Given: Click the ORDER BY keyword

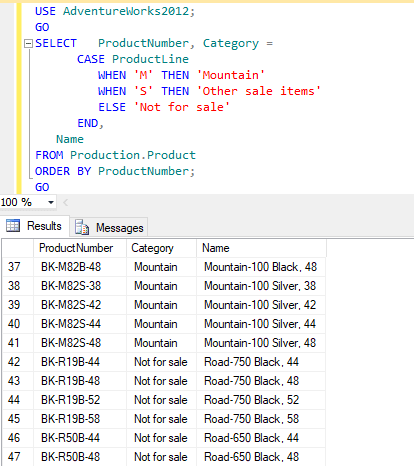Looking at the screenshot, I should 63,171.
